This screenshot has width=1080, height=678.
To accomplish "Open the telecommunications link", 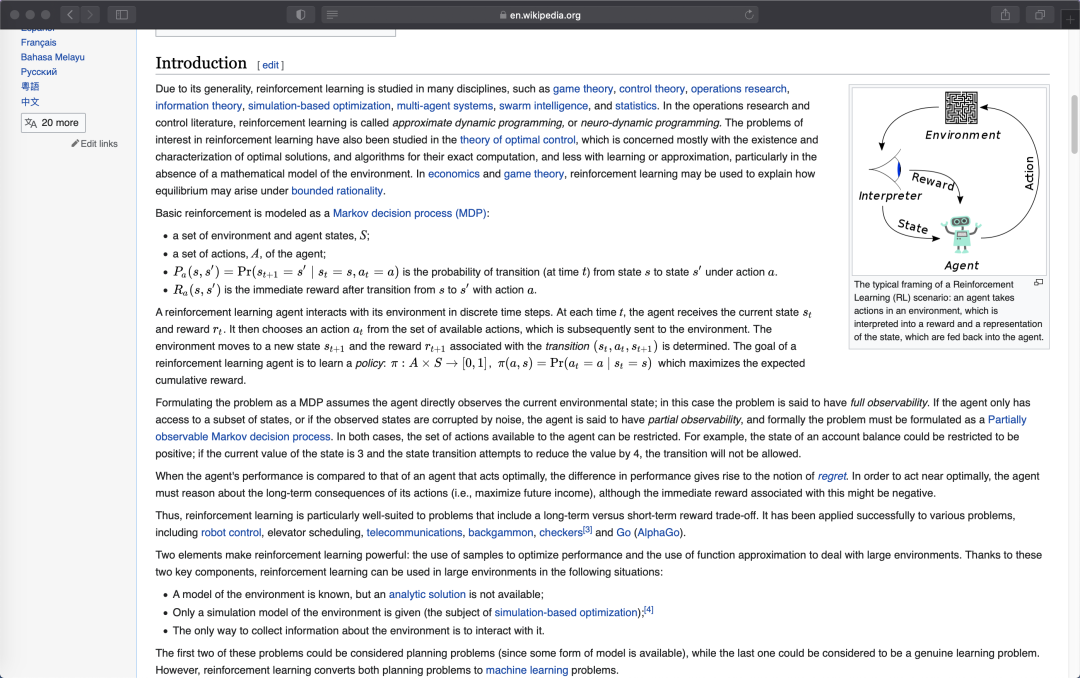I will (x=414, y=533).
